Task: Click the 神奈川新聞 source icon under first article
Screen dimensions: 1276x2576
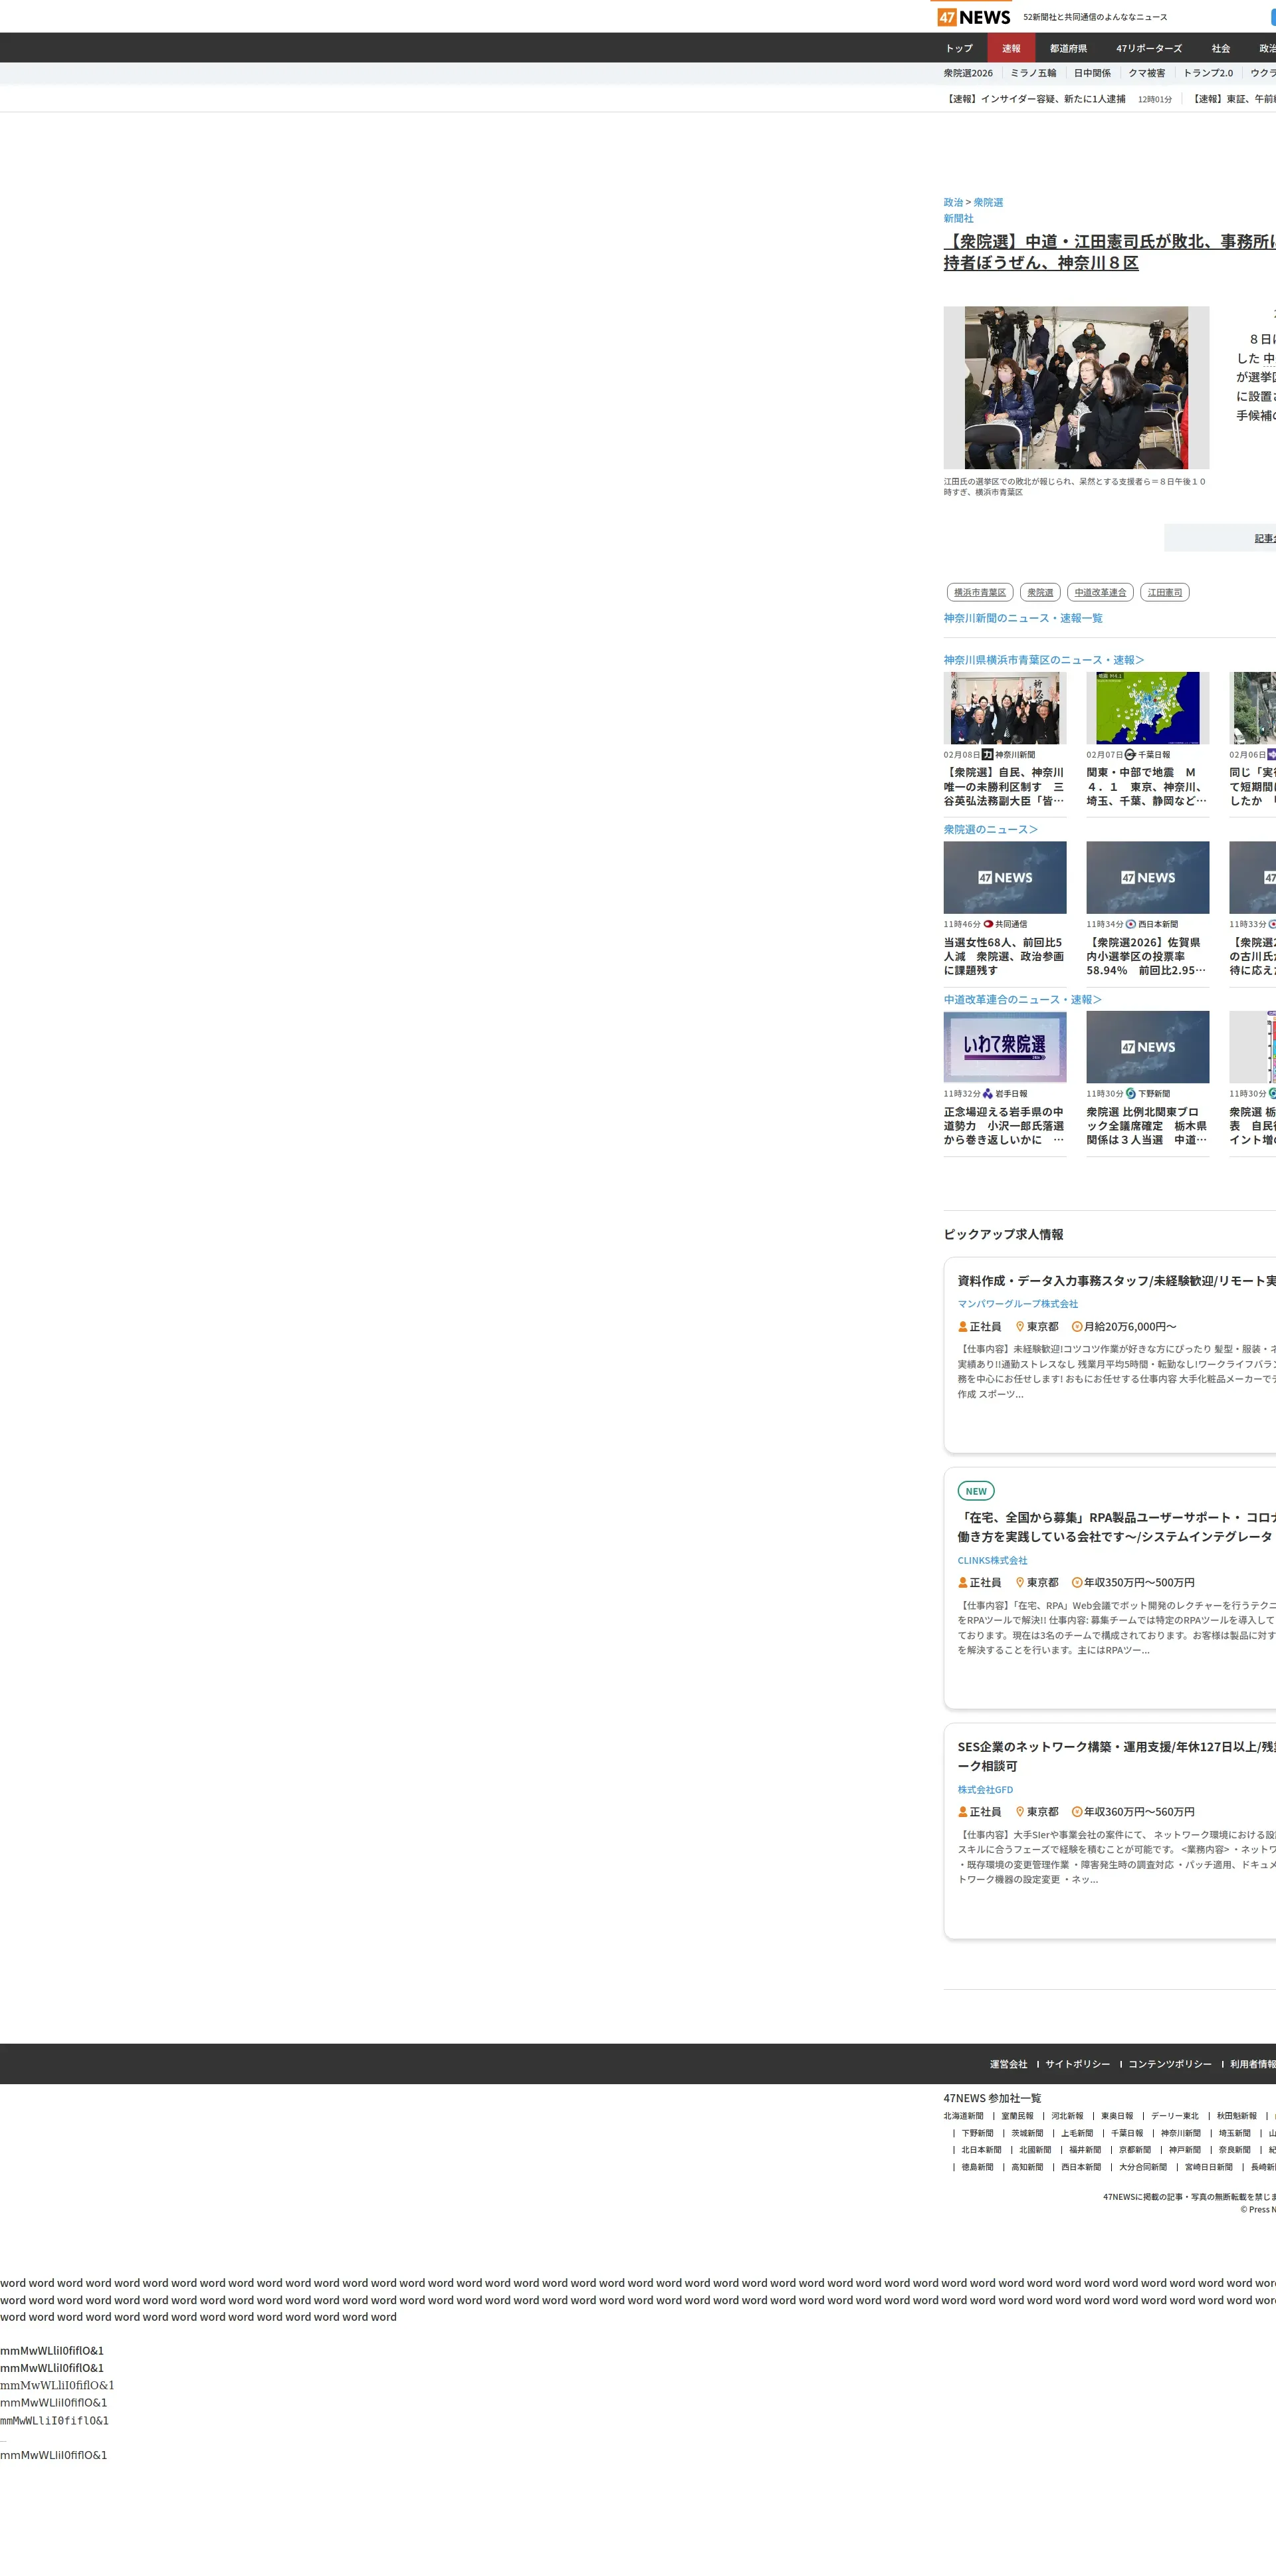Action: (987, 755)
